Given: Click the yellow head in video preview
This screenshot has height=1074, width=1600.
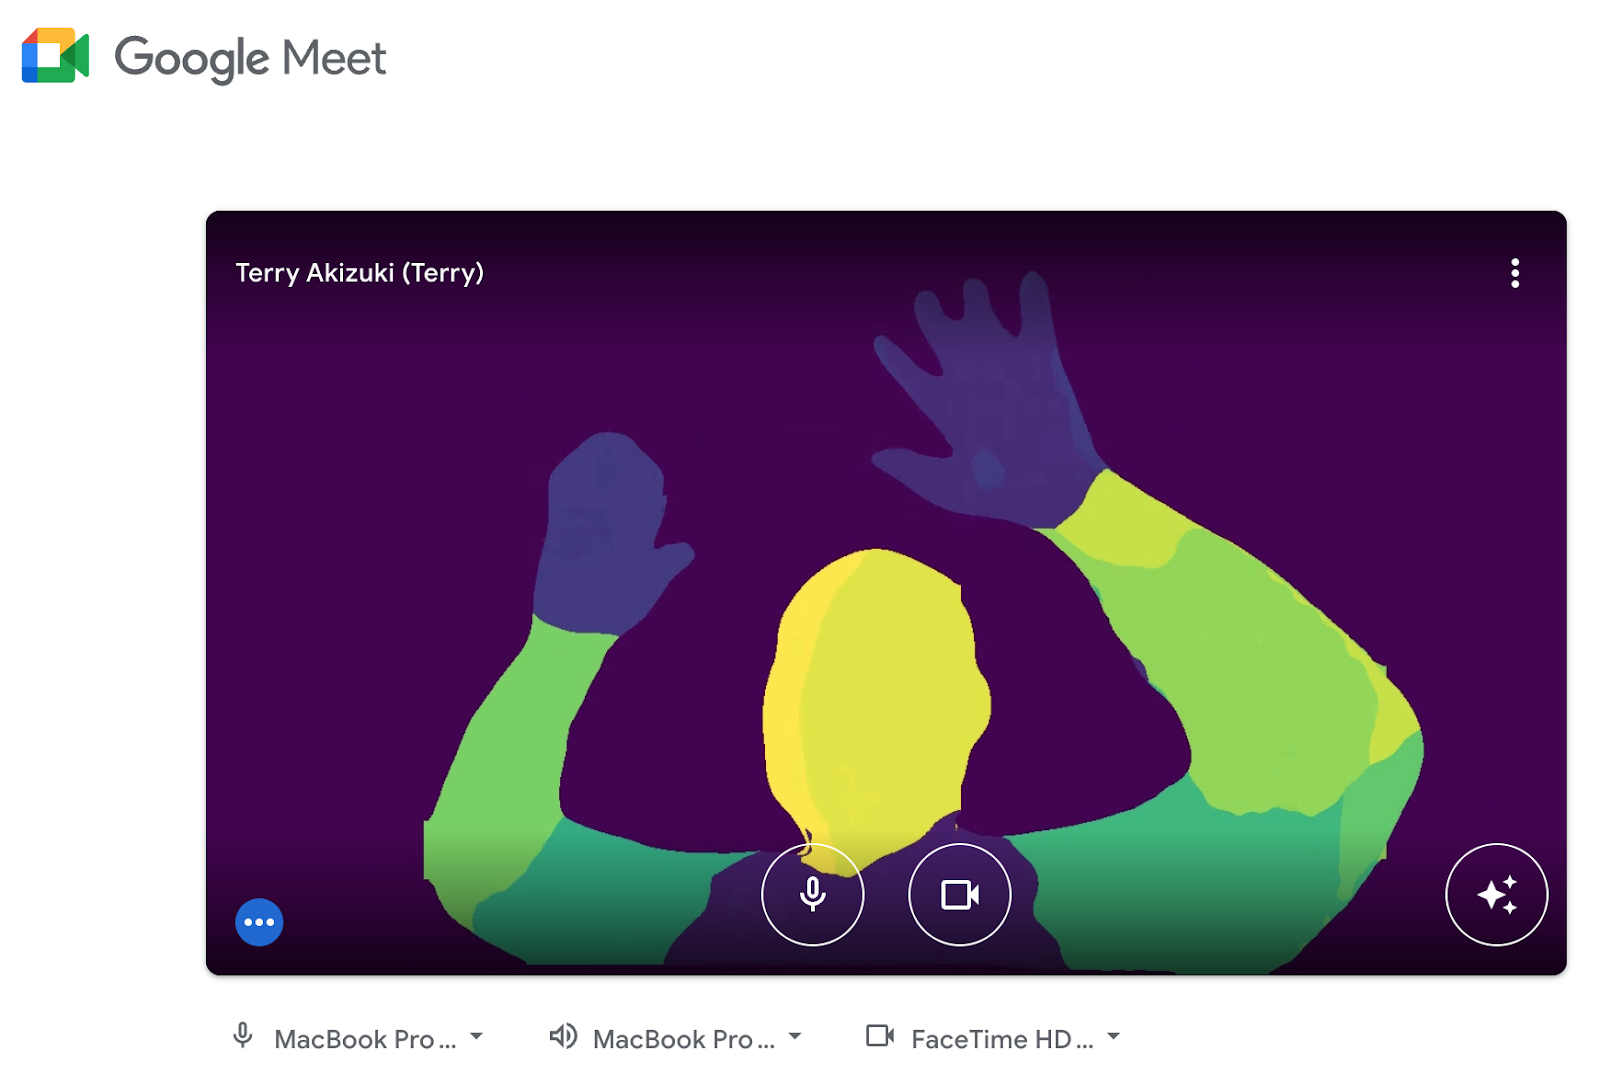Looking at the screenshot, I should (x=876, y=700).
